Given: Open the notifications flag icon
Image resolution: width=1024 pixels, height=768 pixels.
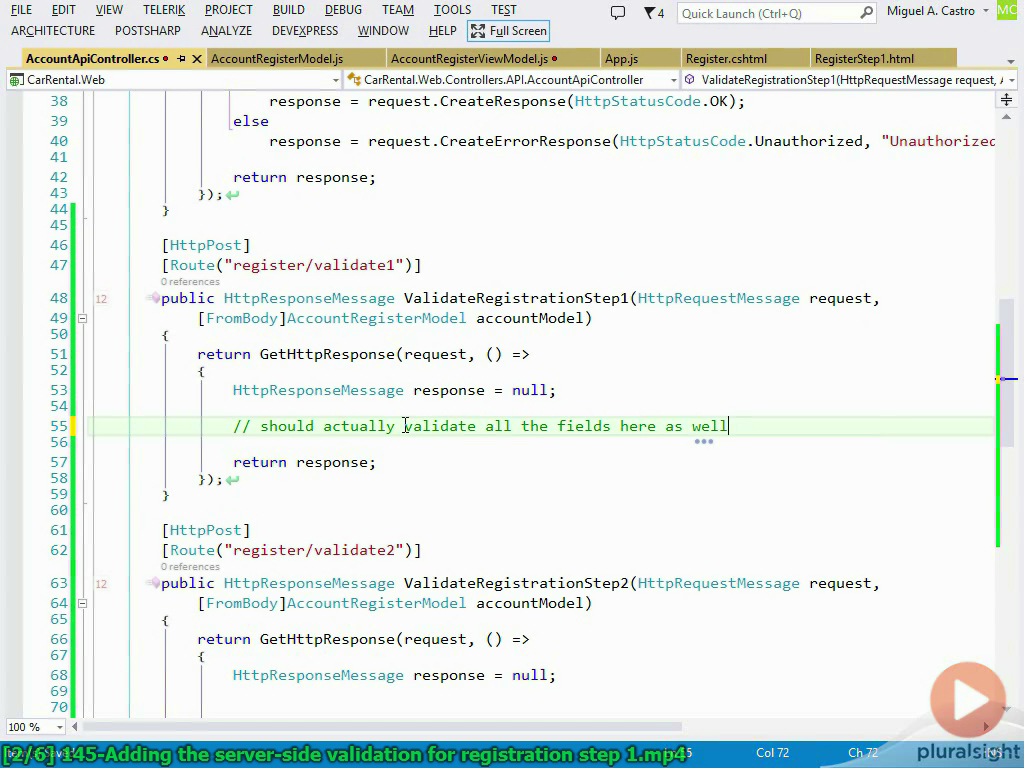Looking at the screenshot, I should pos(654,12).
